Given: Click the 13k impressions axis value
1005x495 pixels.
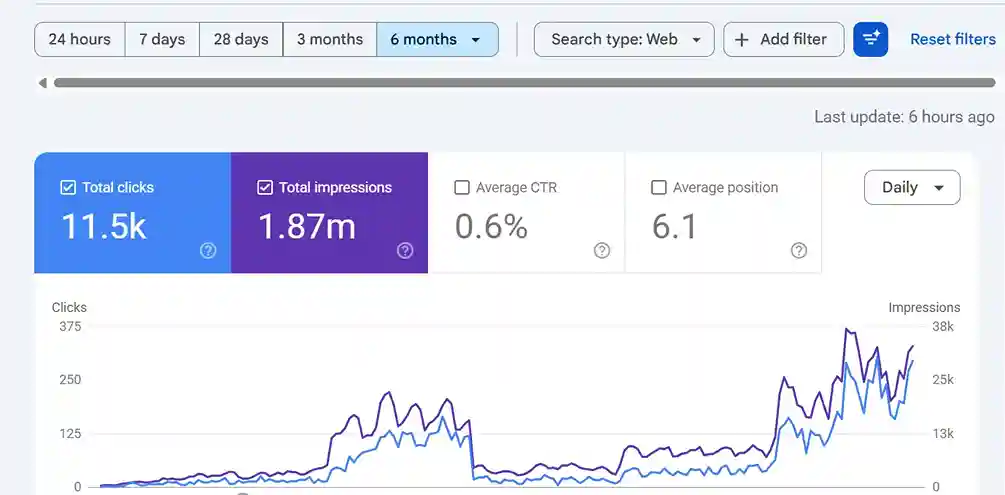Looking at the screenshot, I should click(942, 433).
